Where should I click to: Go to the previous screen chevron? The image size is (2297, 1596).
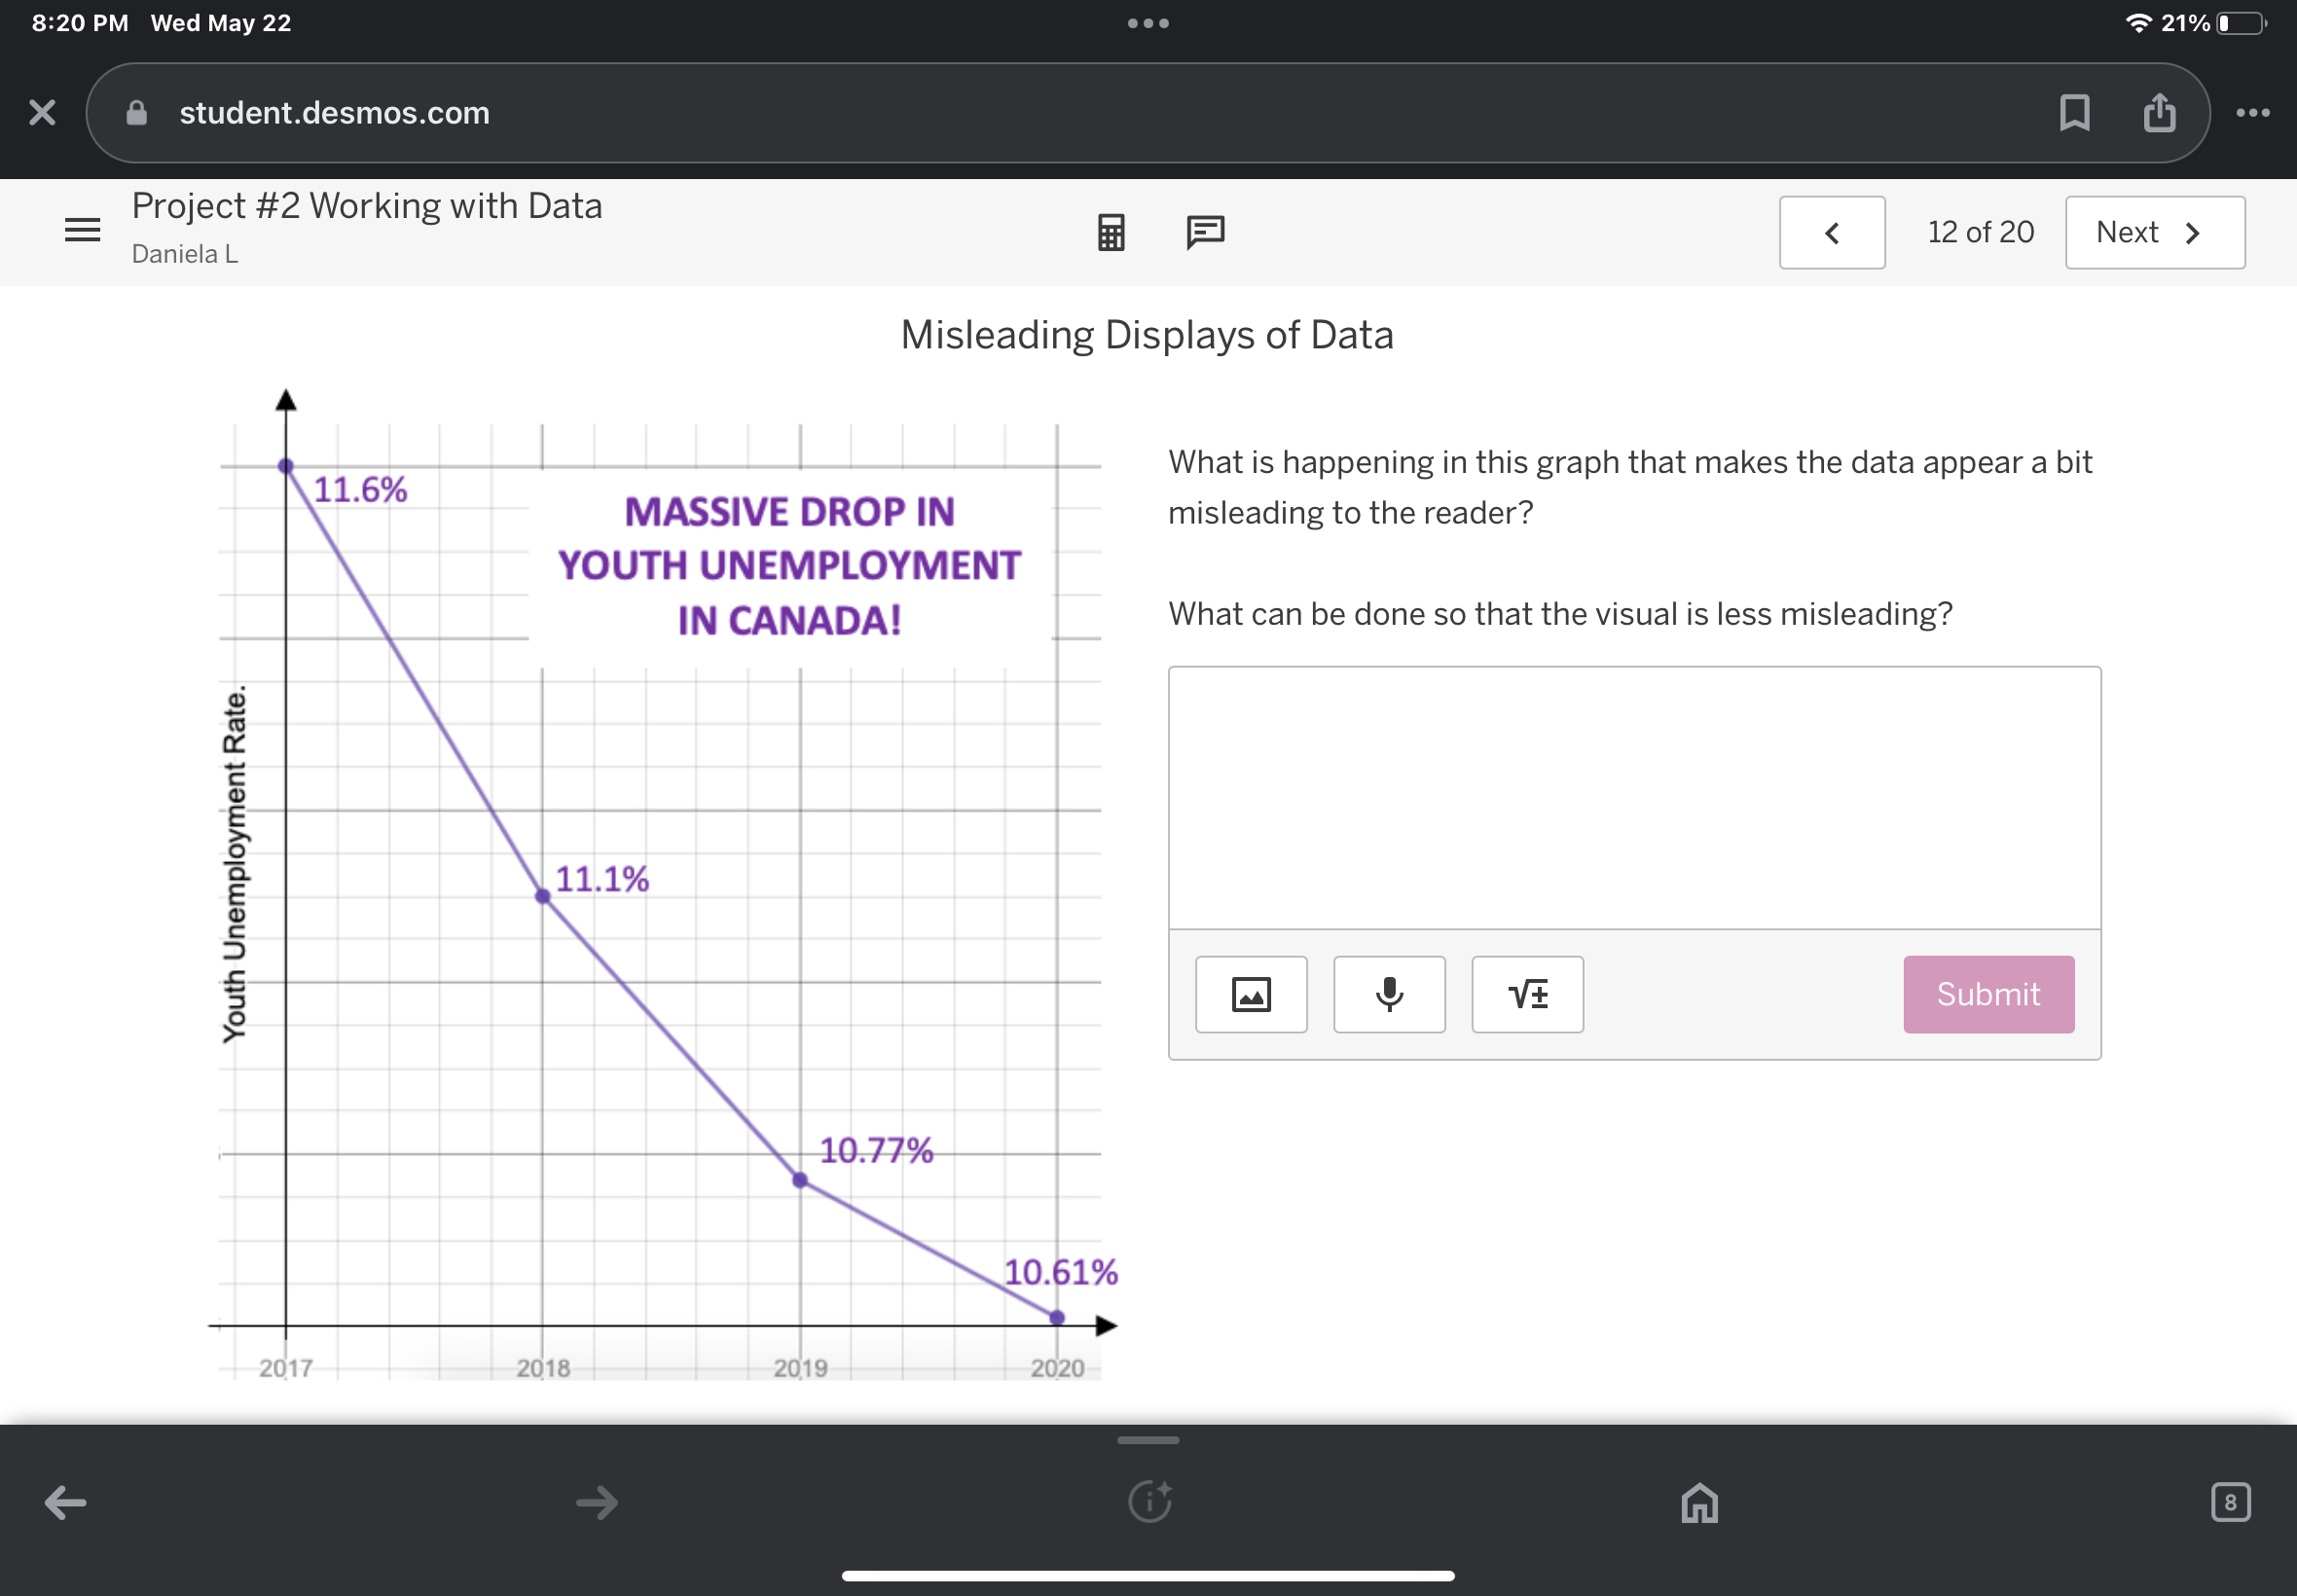pos(1832,232)
